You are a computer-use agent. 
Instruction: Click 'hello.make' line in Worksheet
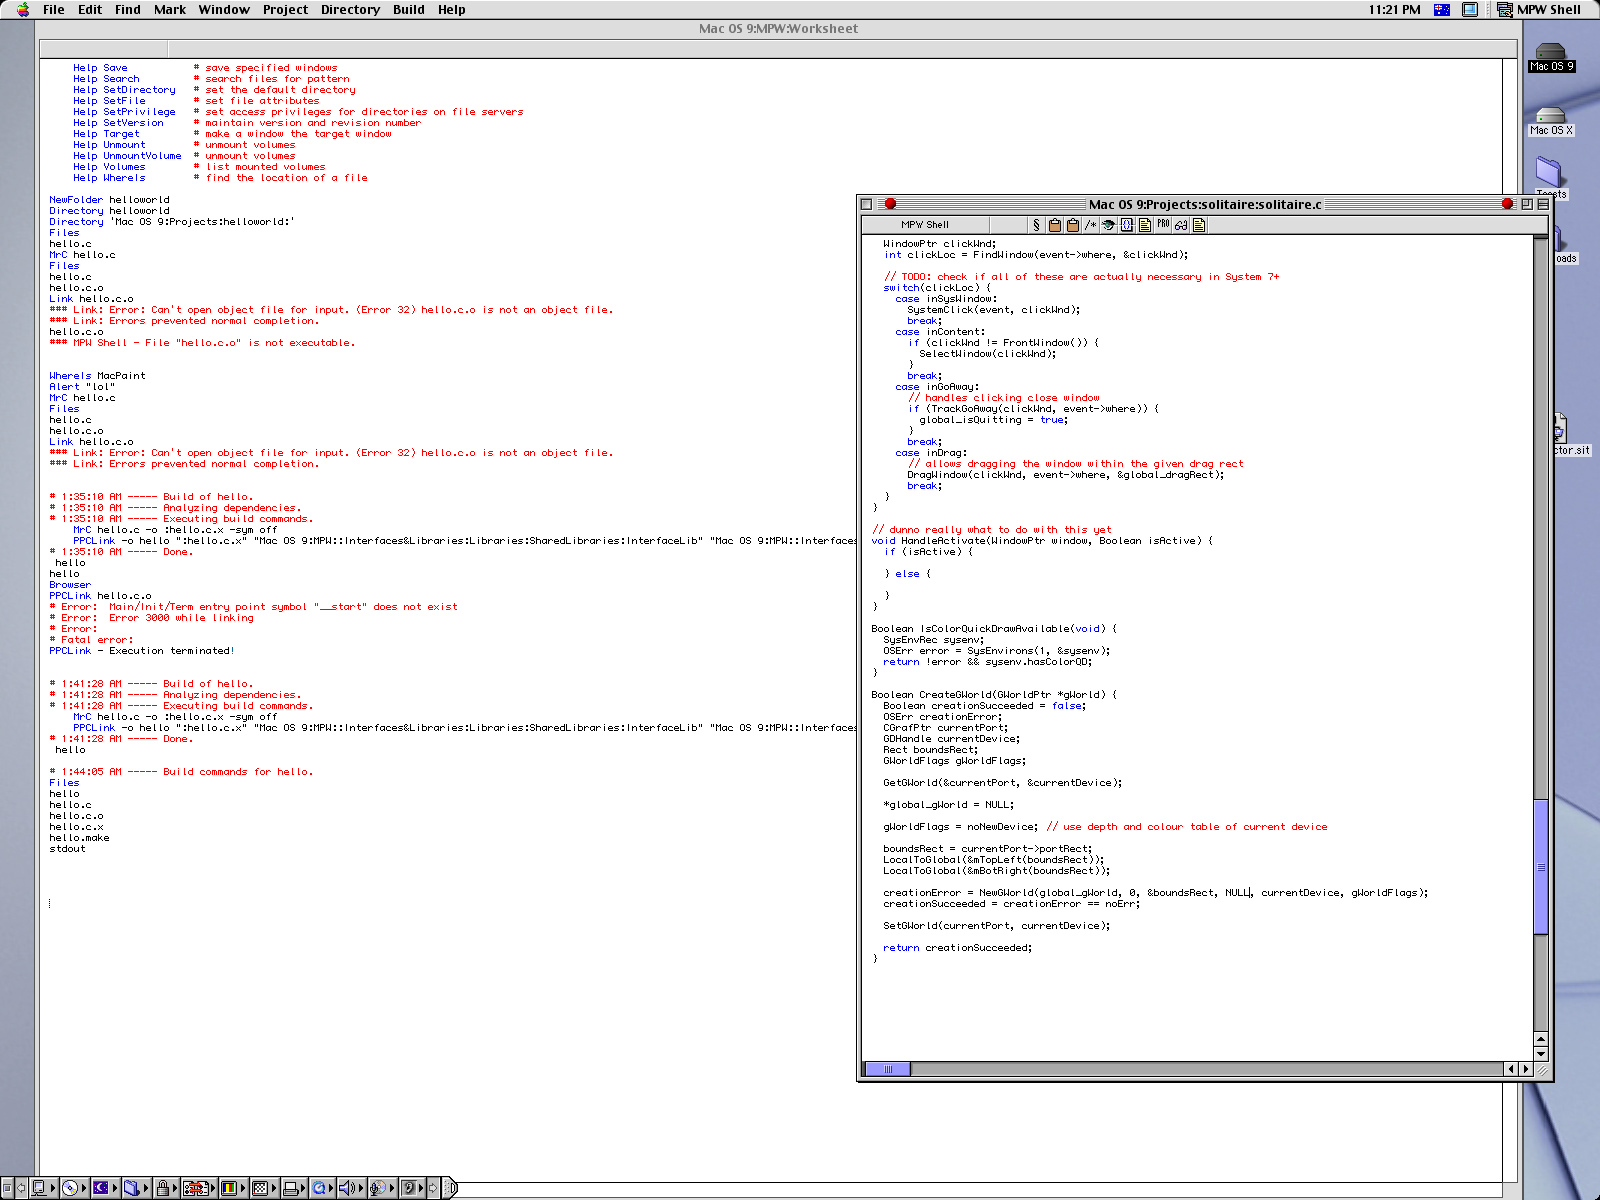[x=79, y=838]
